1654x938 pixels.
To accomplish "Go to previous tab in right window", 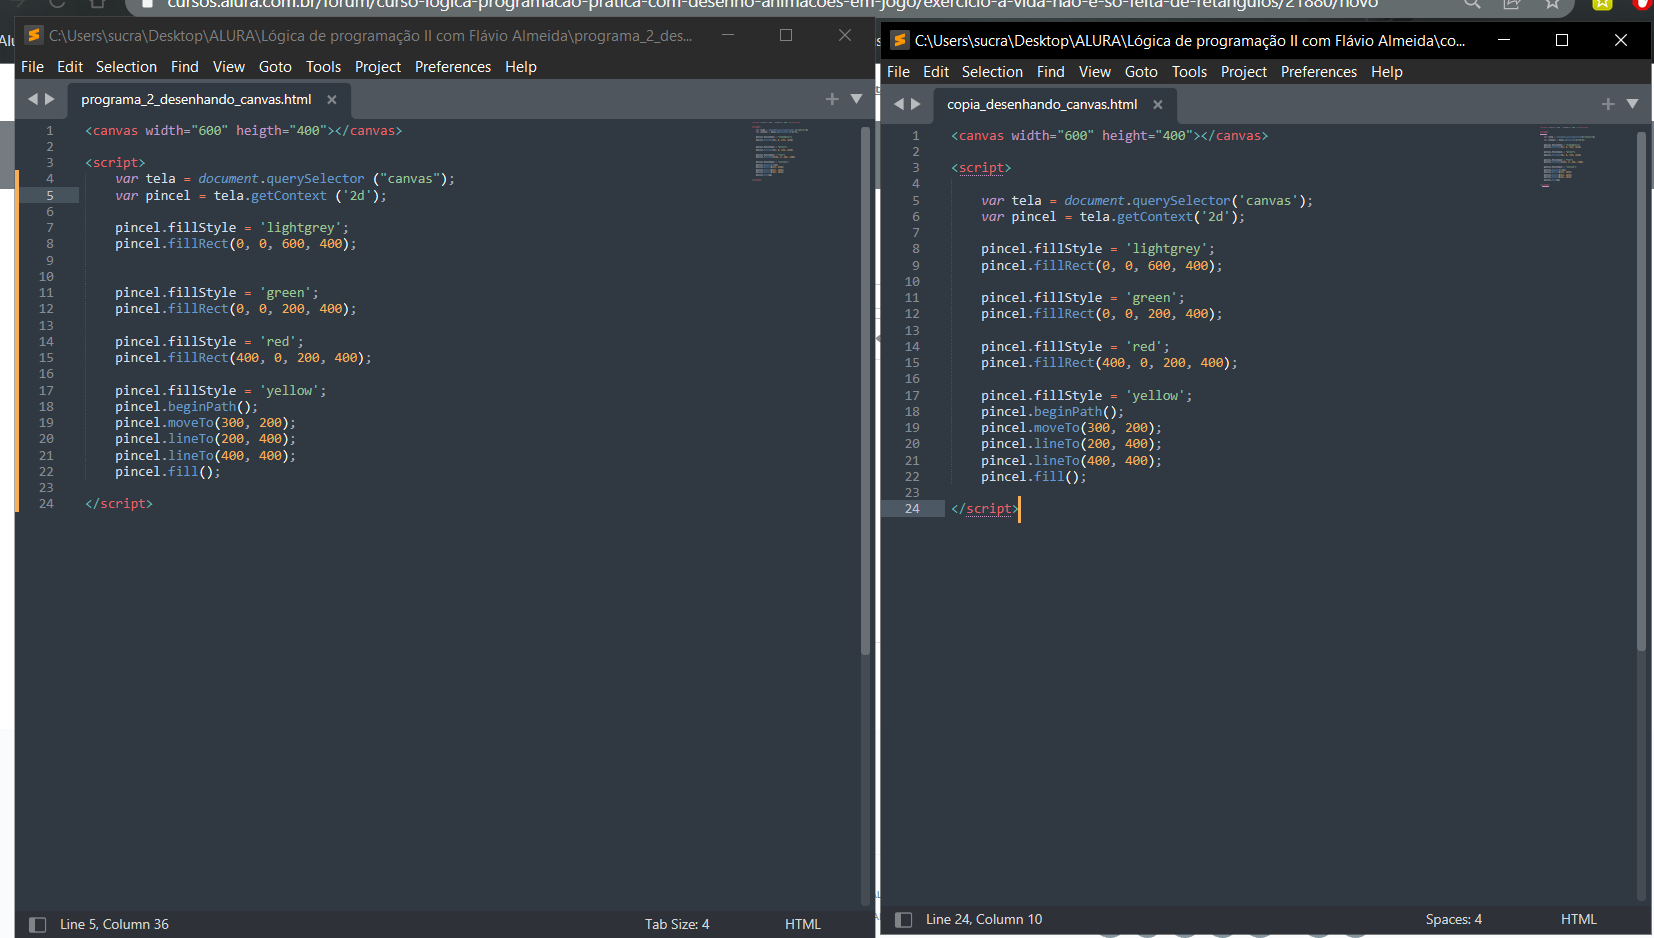I will pyautogui.click(x=899, y=104).
